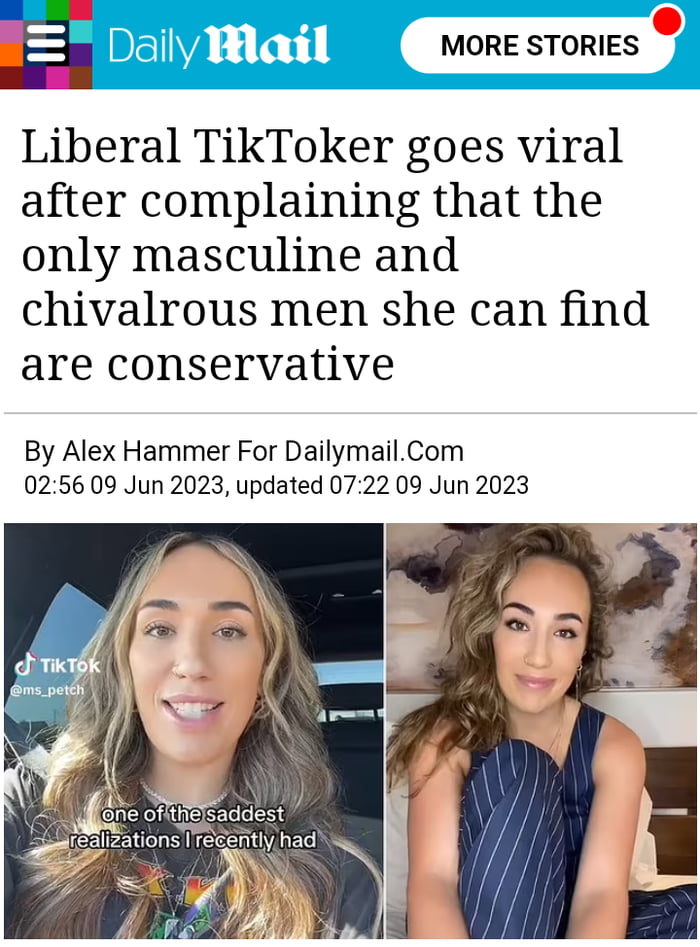Click the green tile in header mosaic
This screenshot has height=947, width=700.
click(57, 10)
